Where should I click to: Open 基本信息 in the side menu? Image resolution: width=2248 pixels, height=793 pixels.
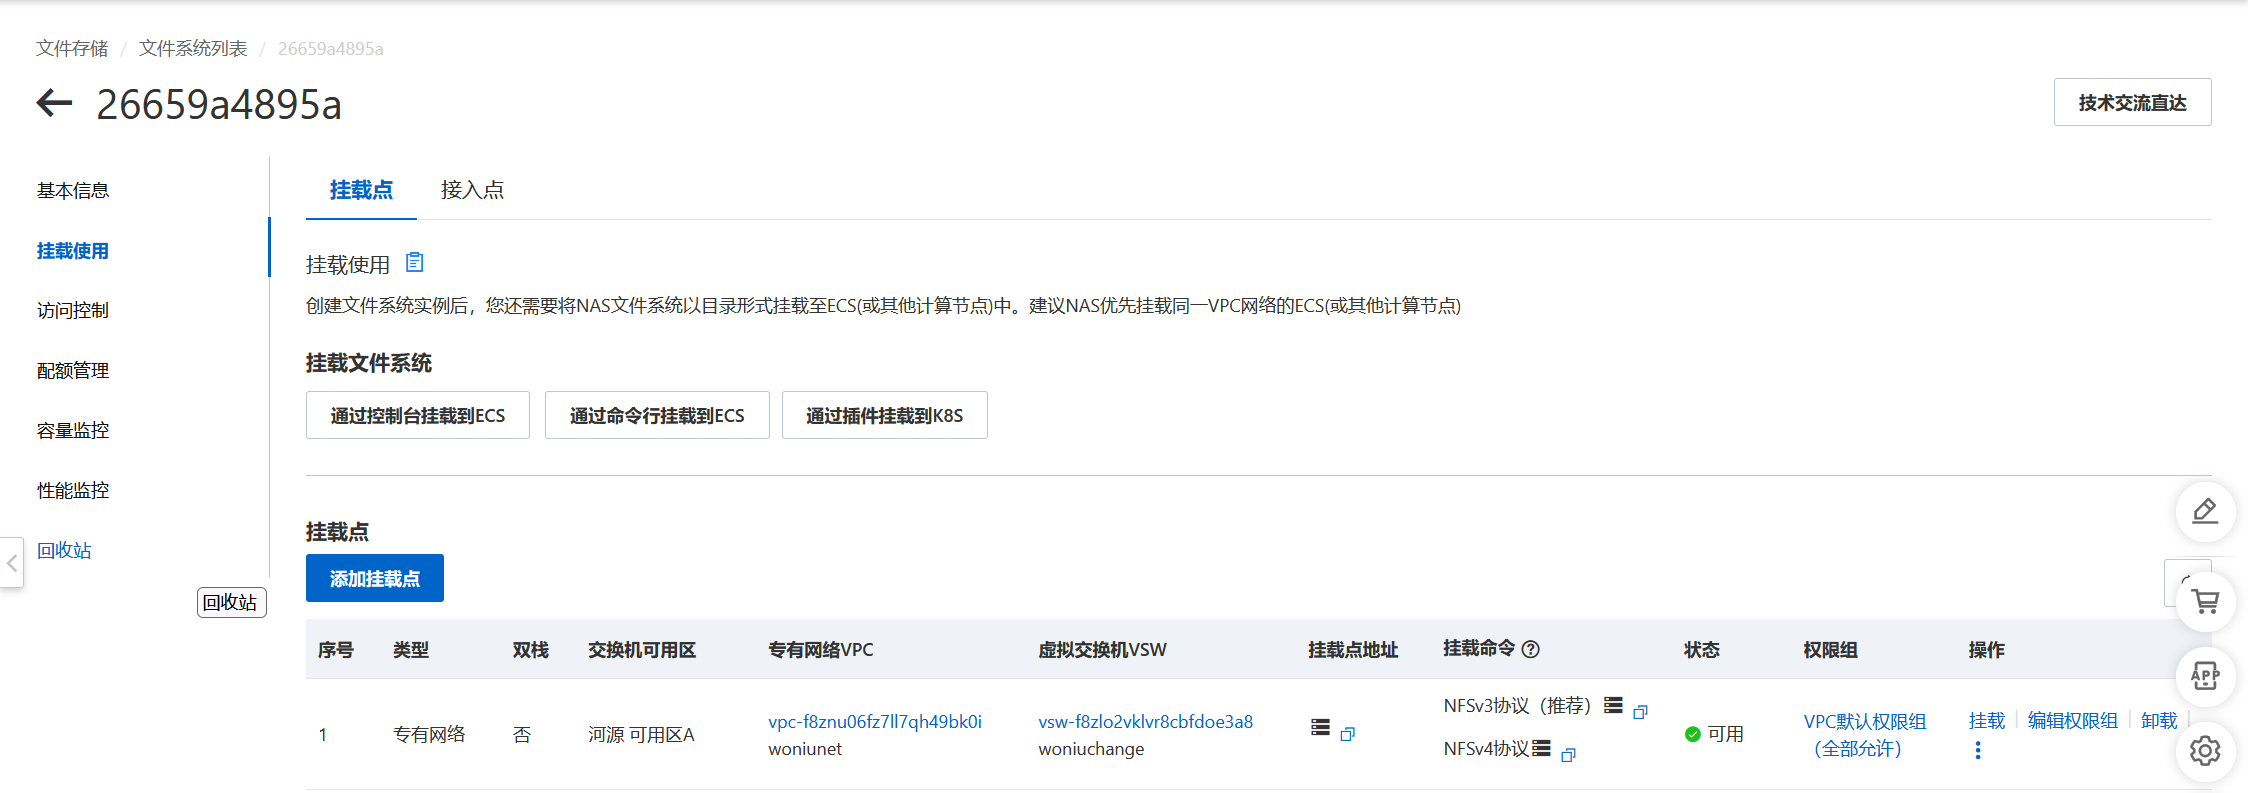click(73, 190)
